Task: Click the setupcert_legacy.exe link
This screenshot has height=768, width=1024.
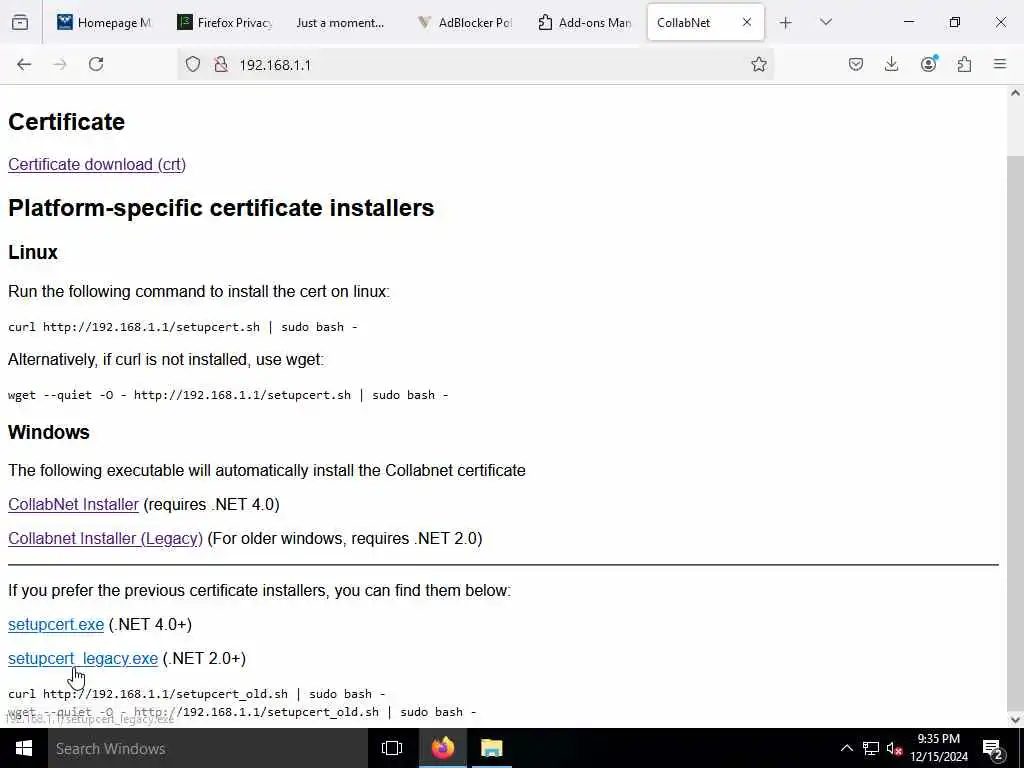Action: 83,659
